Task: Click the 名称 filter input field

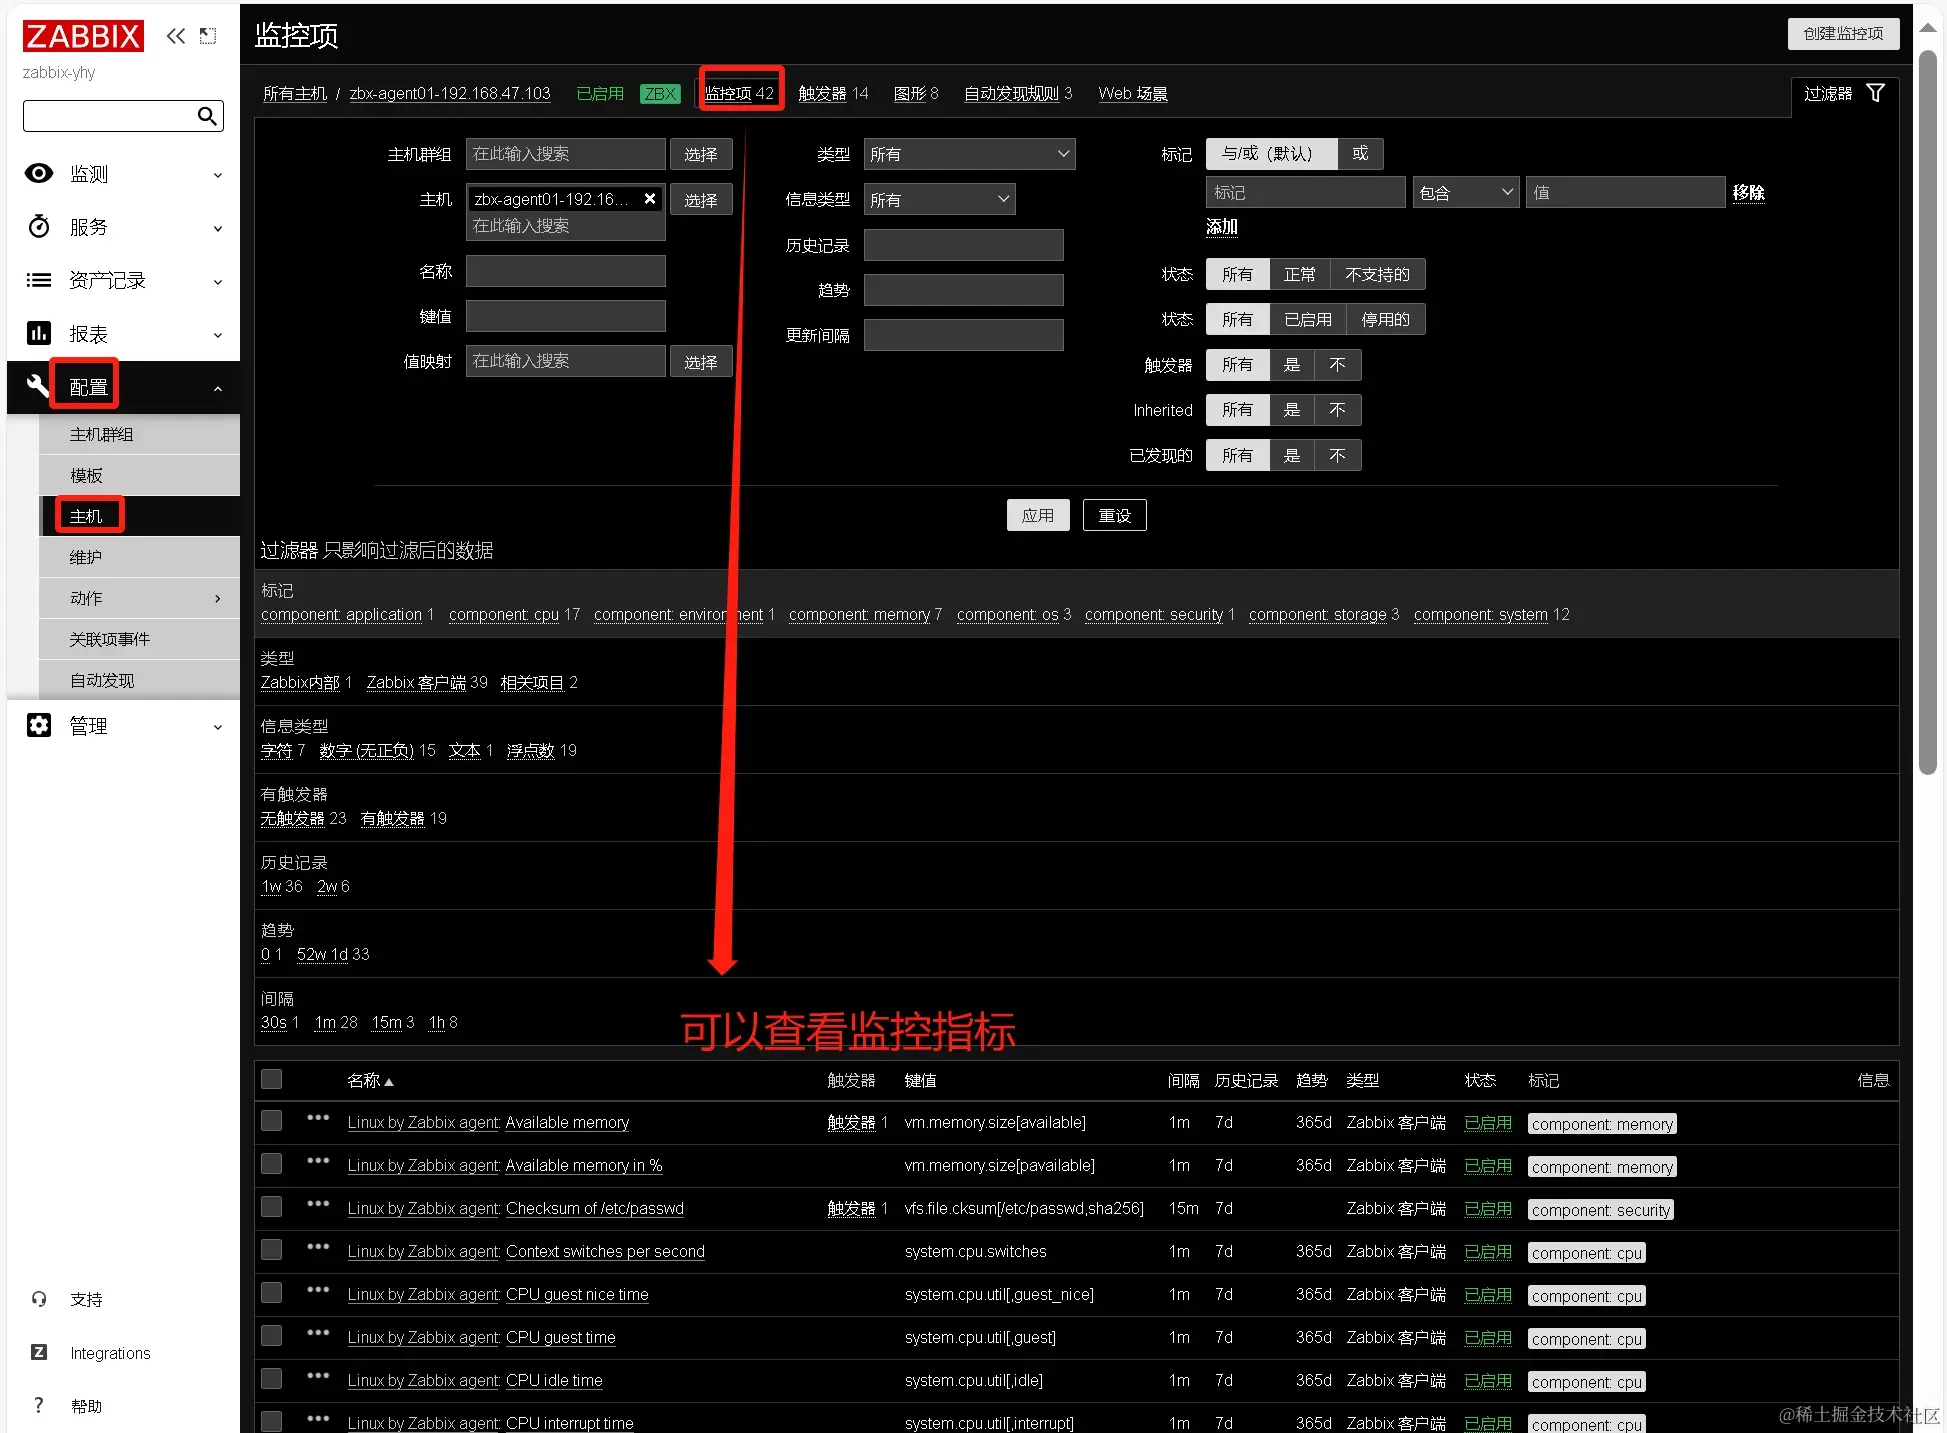Action: point(565,271)
